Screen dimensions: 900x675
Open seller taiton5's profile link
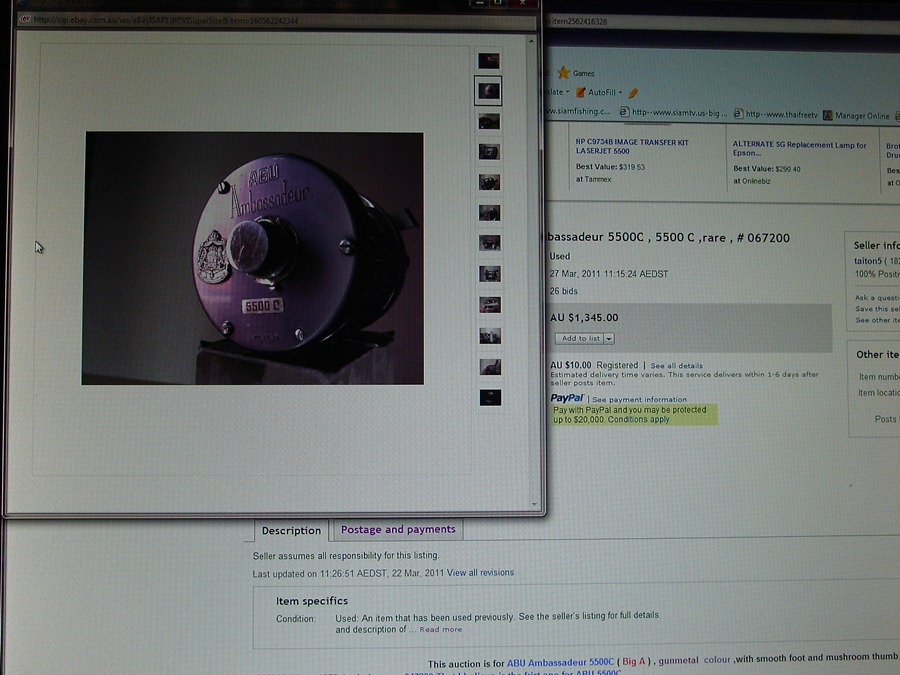pyautogui.click(x=868, y=261)
